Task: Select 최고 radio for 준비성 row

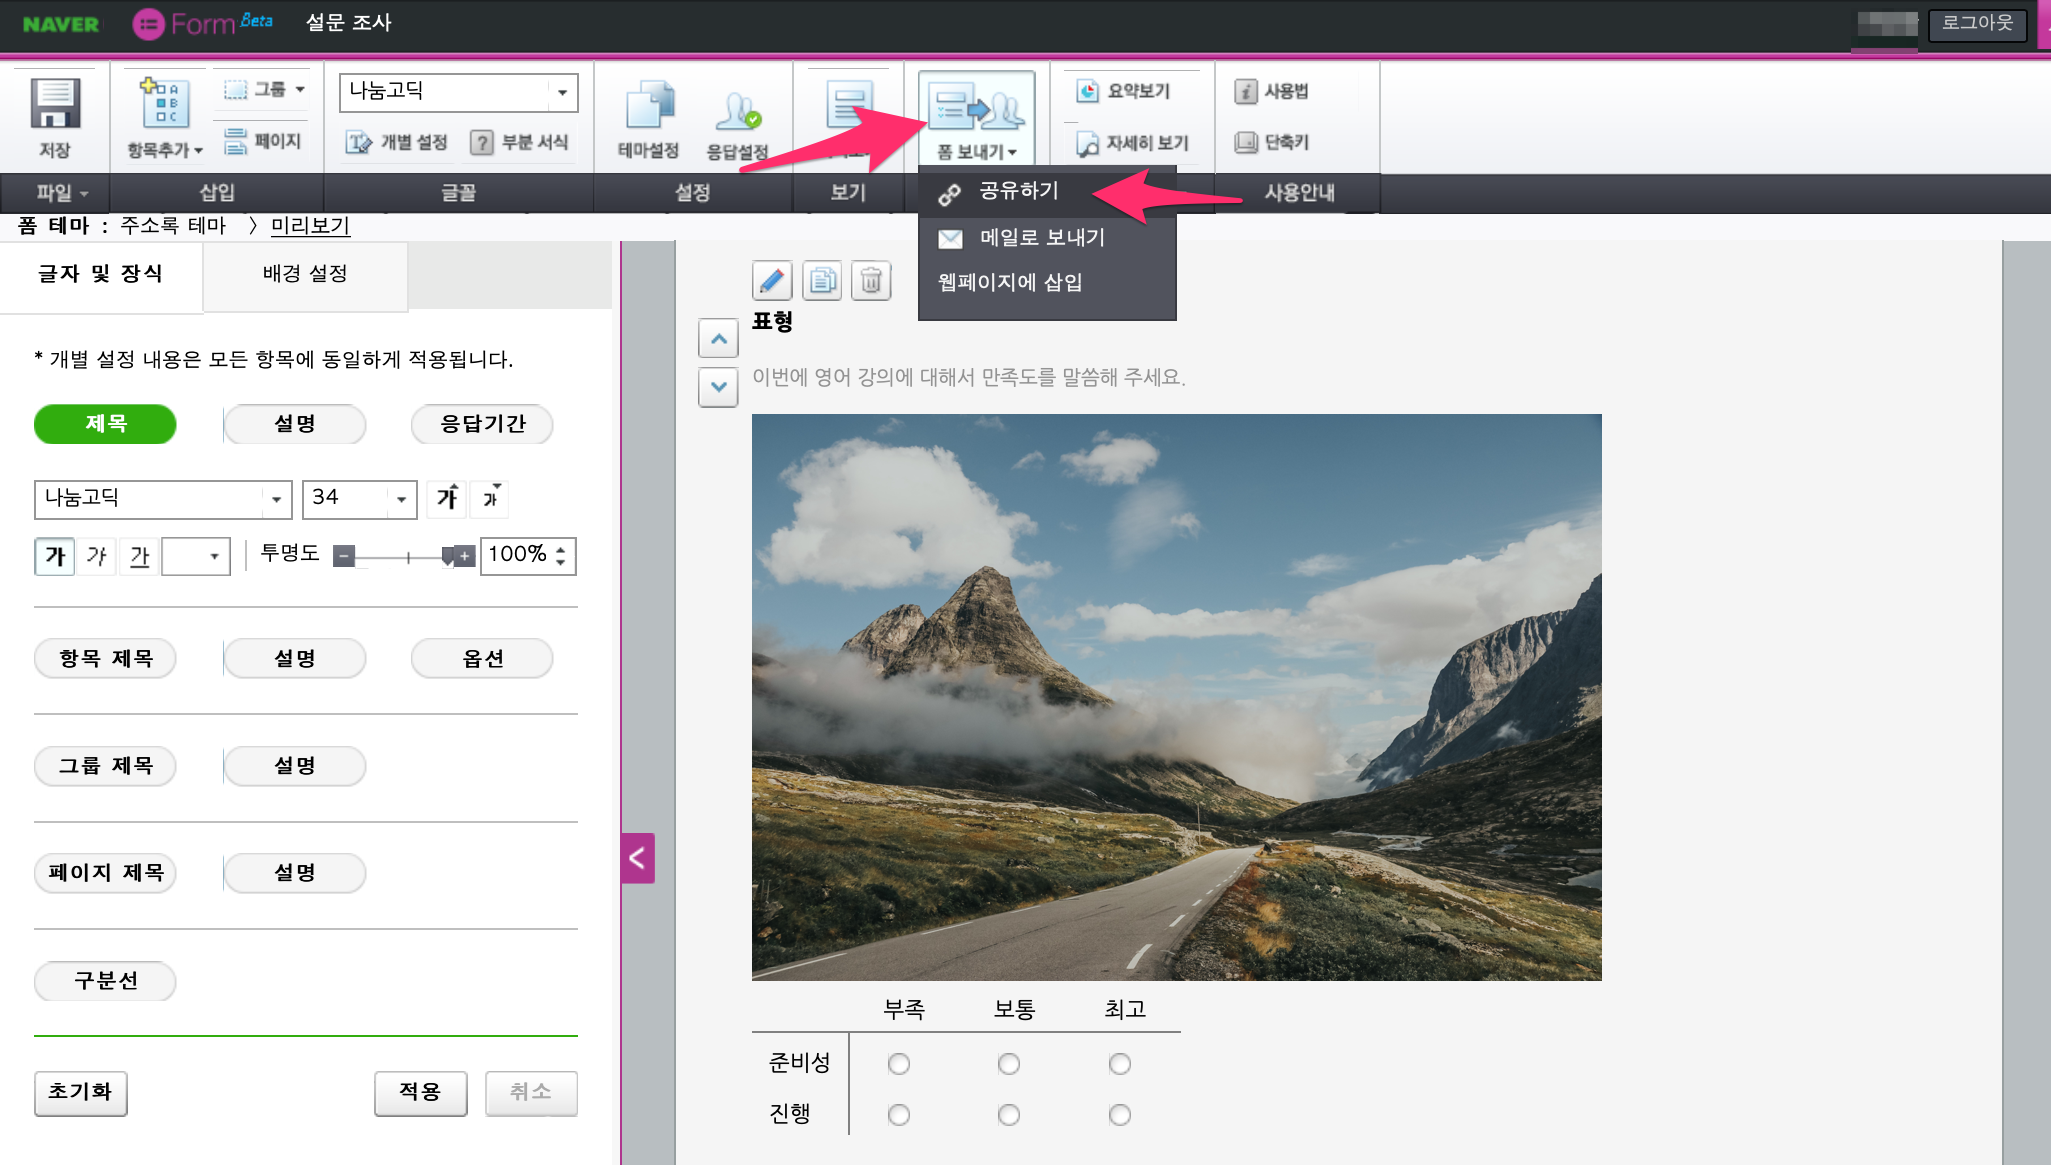Action: coord(1120,1064)
